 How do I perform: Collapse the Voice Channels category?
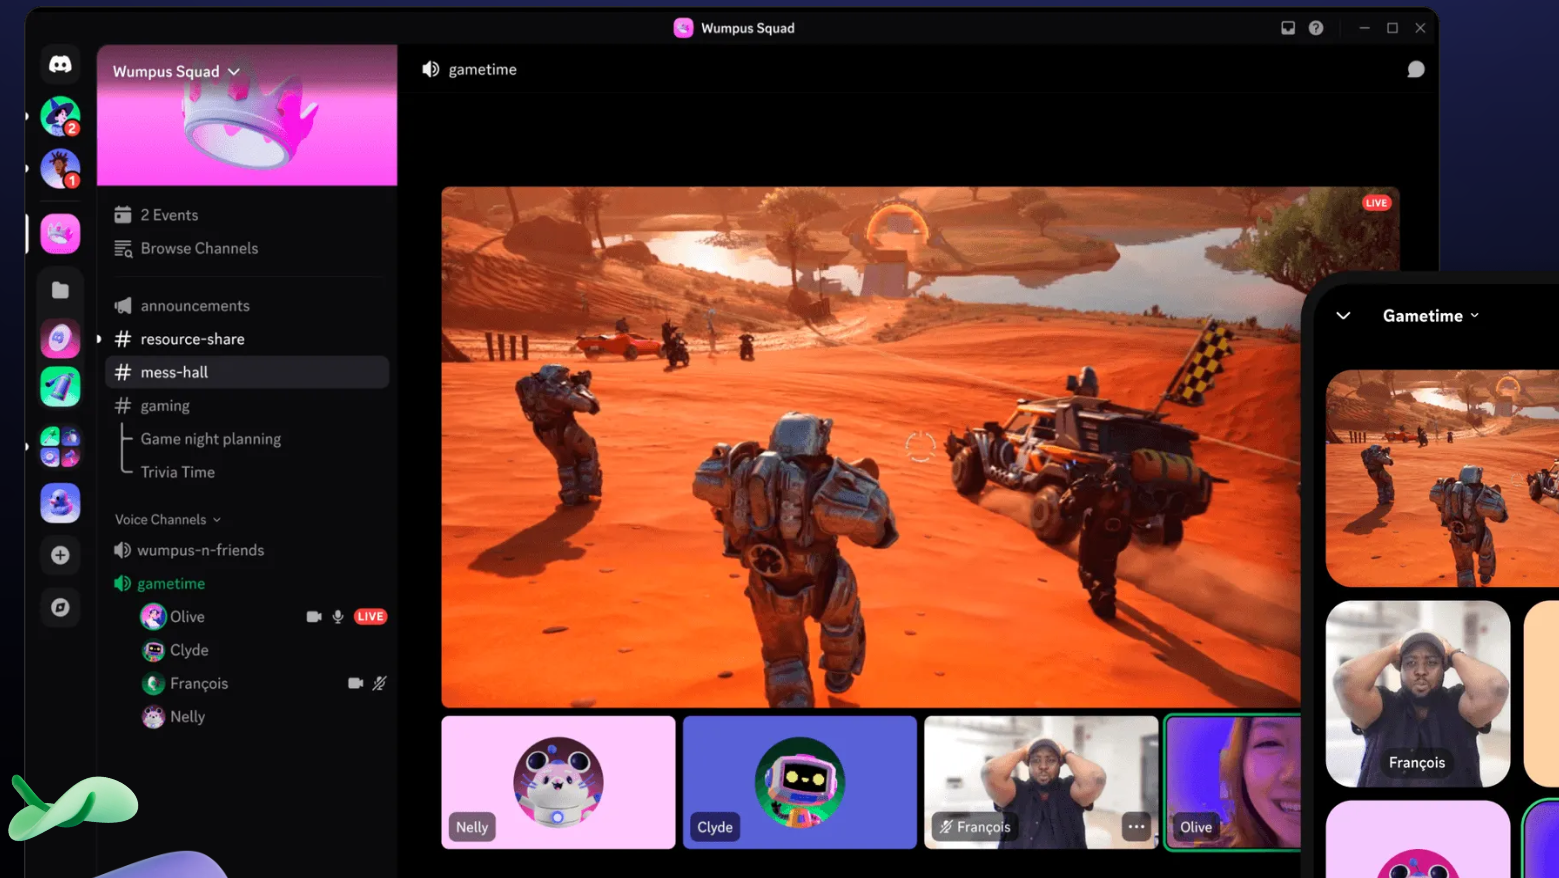[168, 520]
